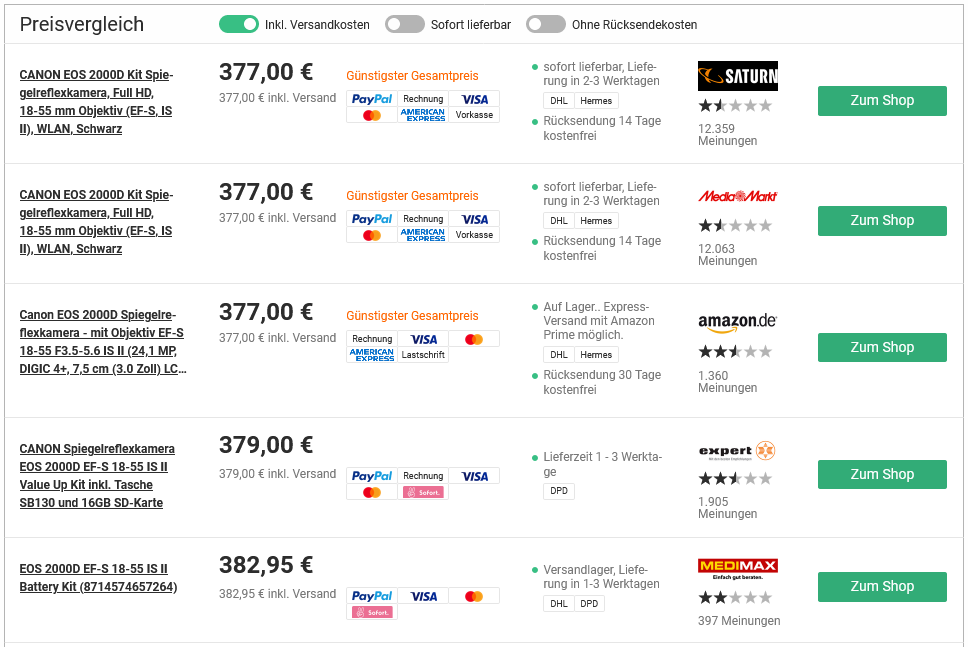Click the expert shop logo
Screen dimensions: 968x647
737,451
